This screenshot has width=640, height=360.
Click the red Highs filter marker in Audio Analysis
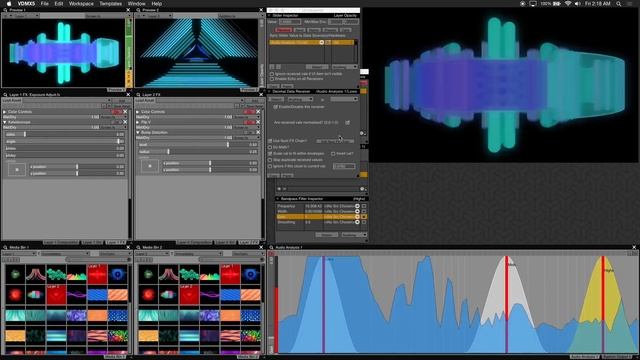pos(603,304)
